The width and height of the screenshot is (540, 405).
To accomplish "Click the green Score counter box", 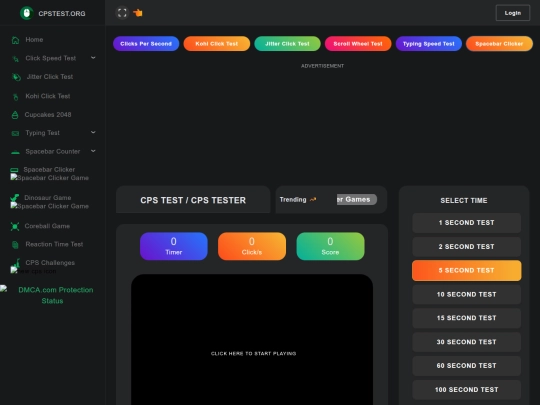I will [x=330, y=246].
